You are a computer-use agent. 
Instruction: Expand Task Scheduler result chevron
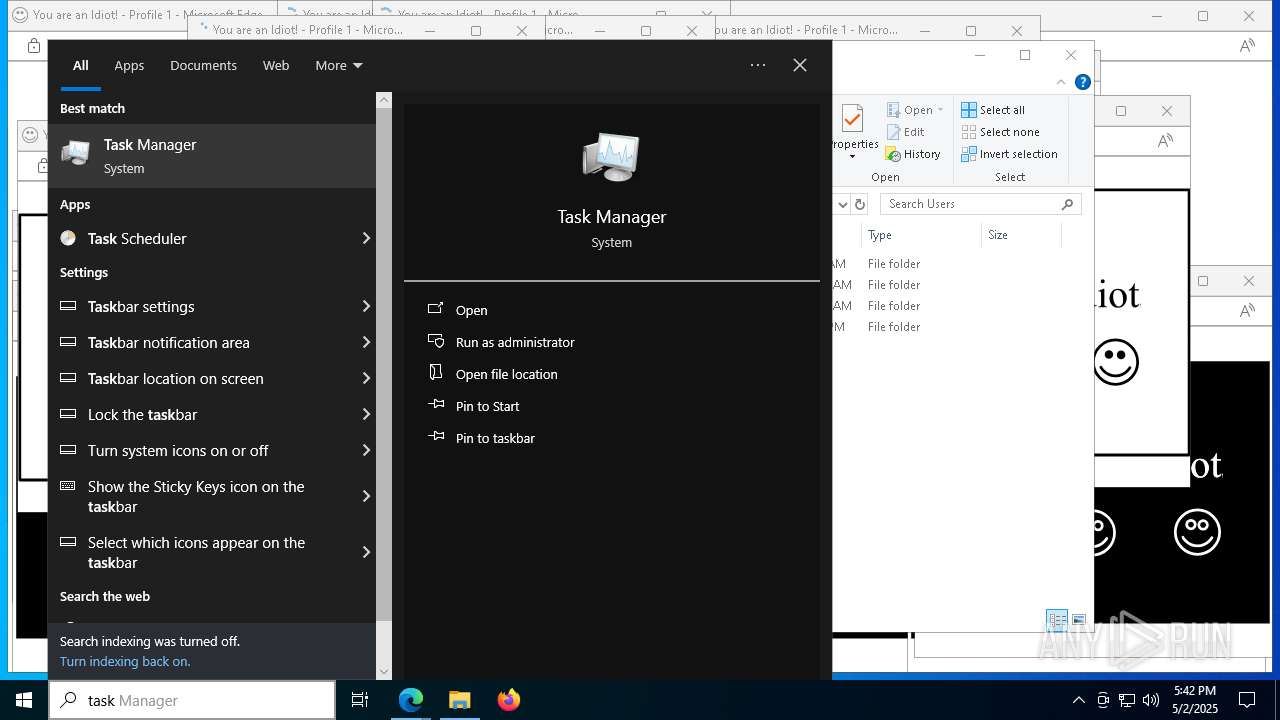click(366, 238)
